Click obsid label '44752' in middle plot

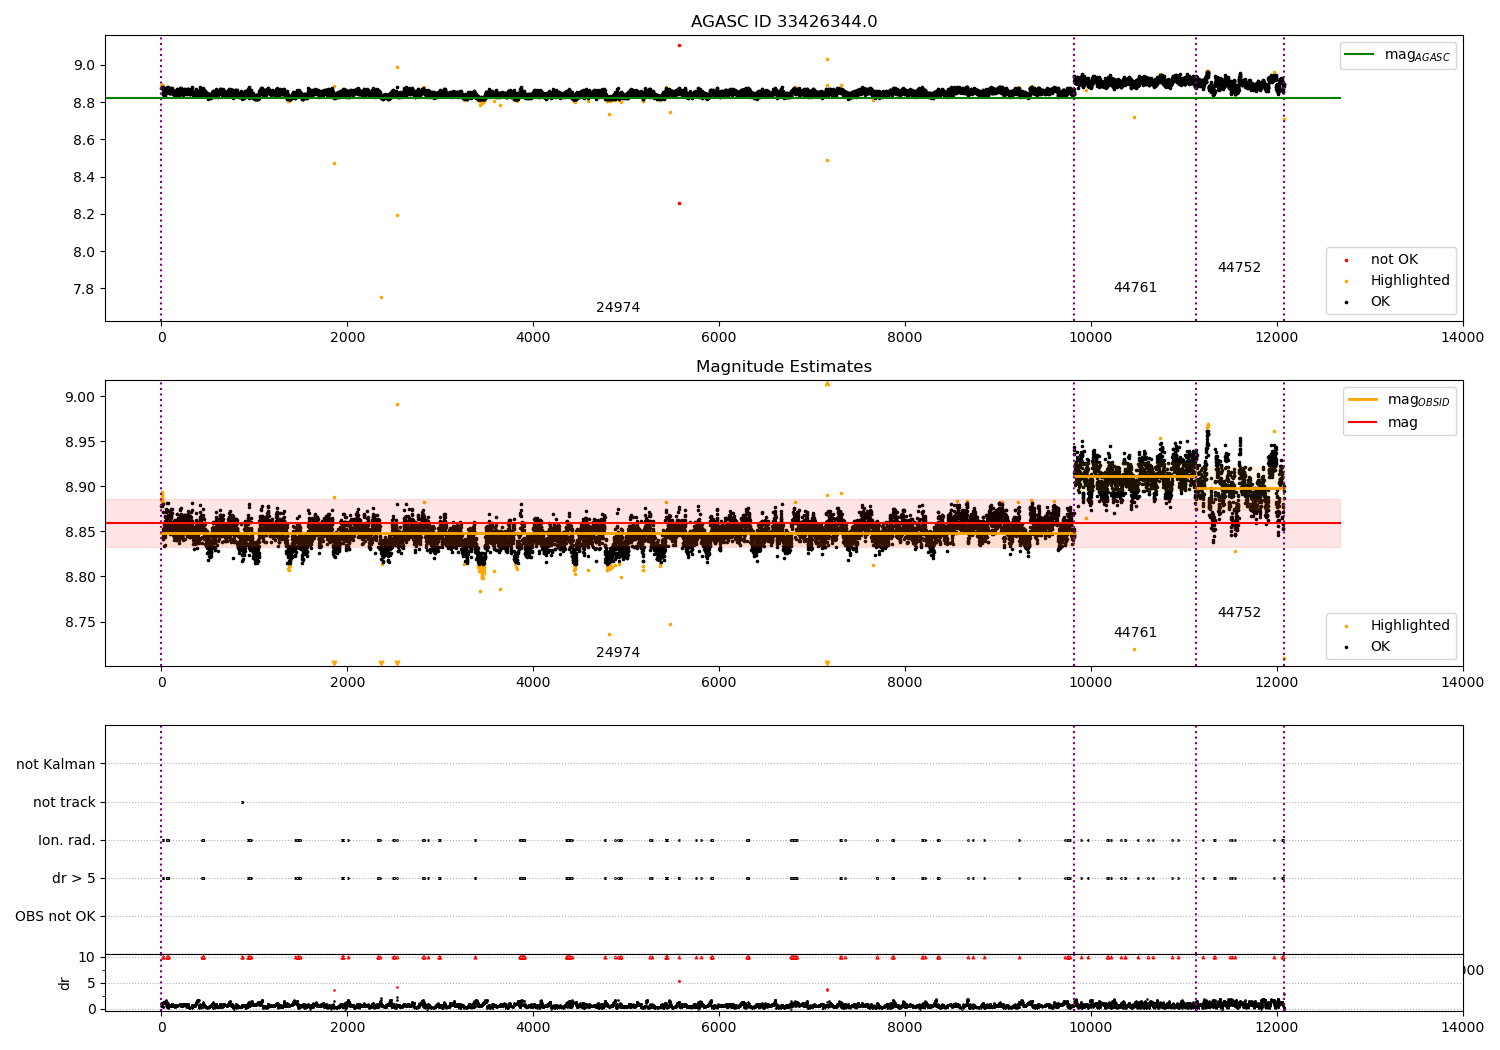(x=1239, y=613)
